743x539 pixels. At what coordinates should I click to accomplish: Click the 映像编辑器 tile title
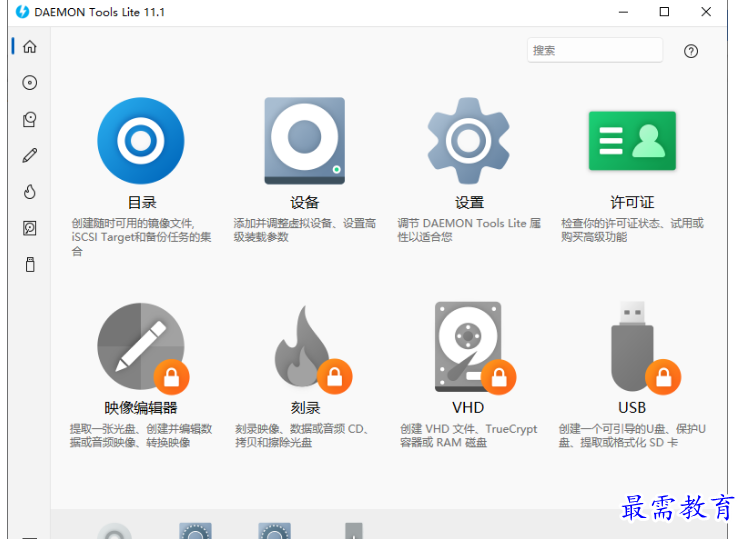141,408
